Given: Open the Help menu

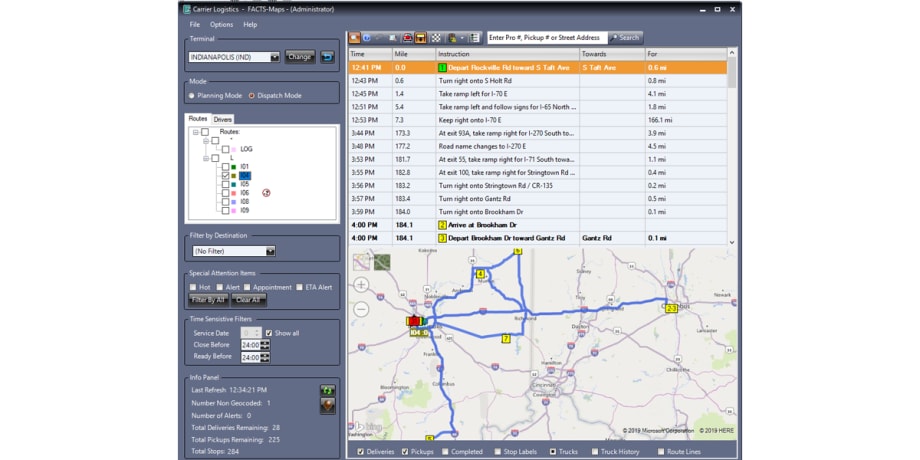Looking at the screenshot, I should 251,25.
